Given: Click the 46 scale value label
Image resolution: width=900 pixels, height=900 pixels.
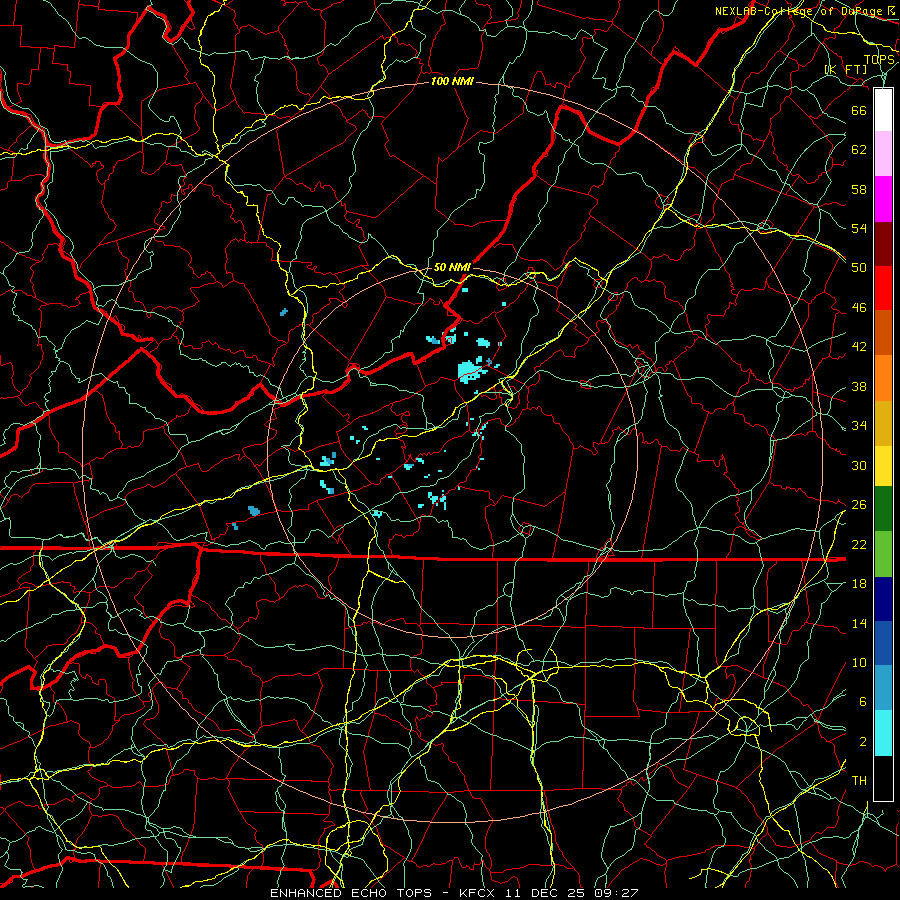Looking at the screenshot, I should click(x=859, y=308).
